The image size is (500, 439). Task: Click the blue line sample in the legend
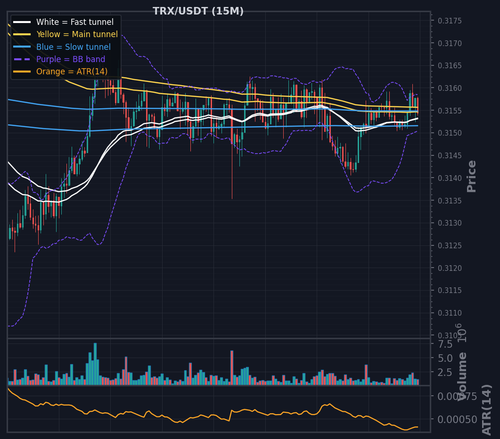22,47
